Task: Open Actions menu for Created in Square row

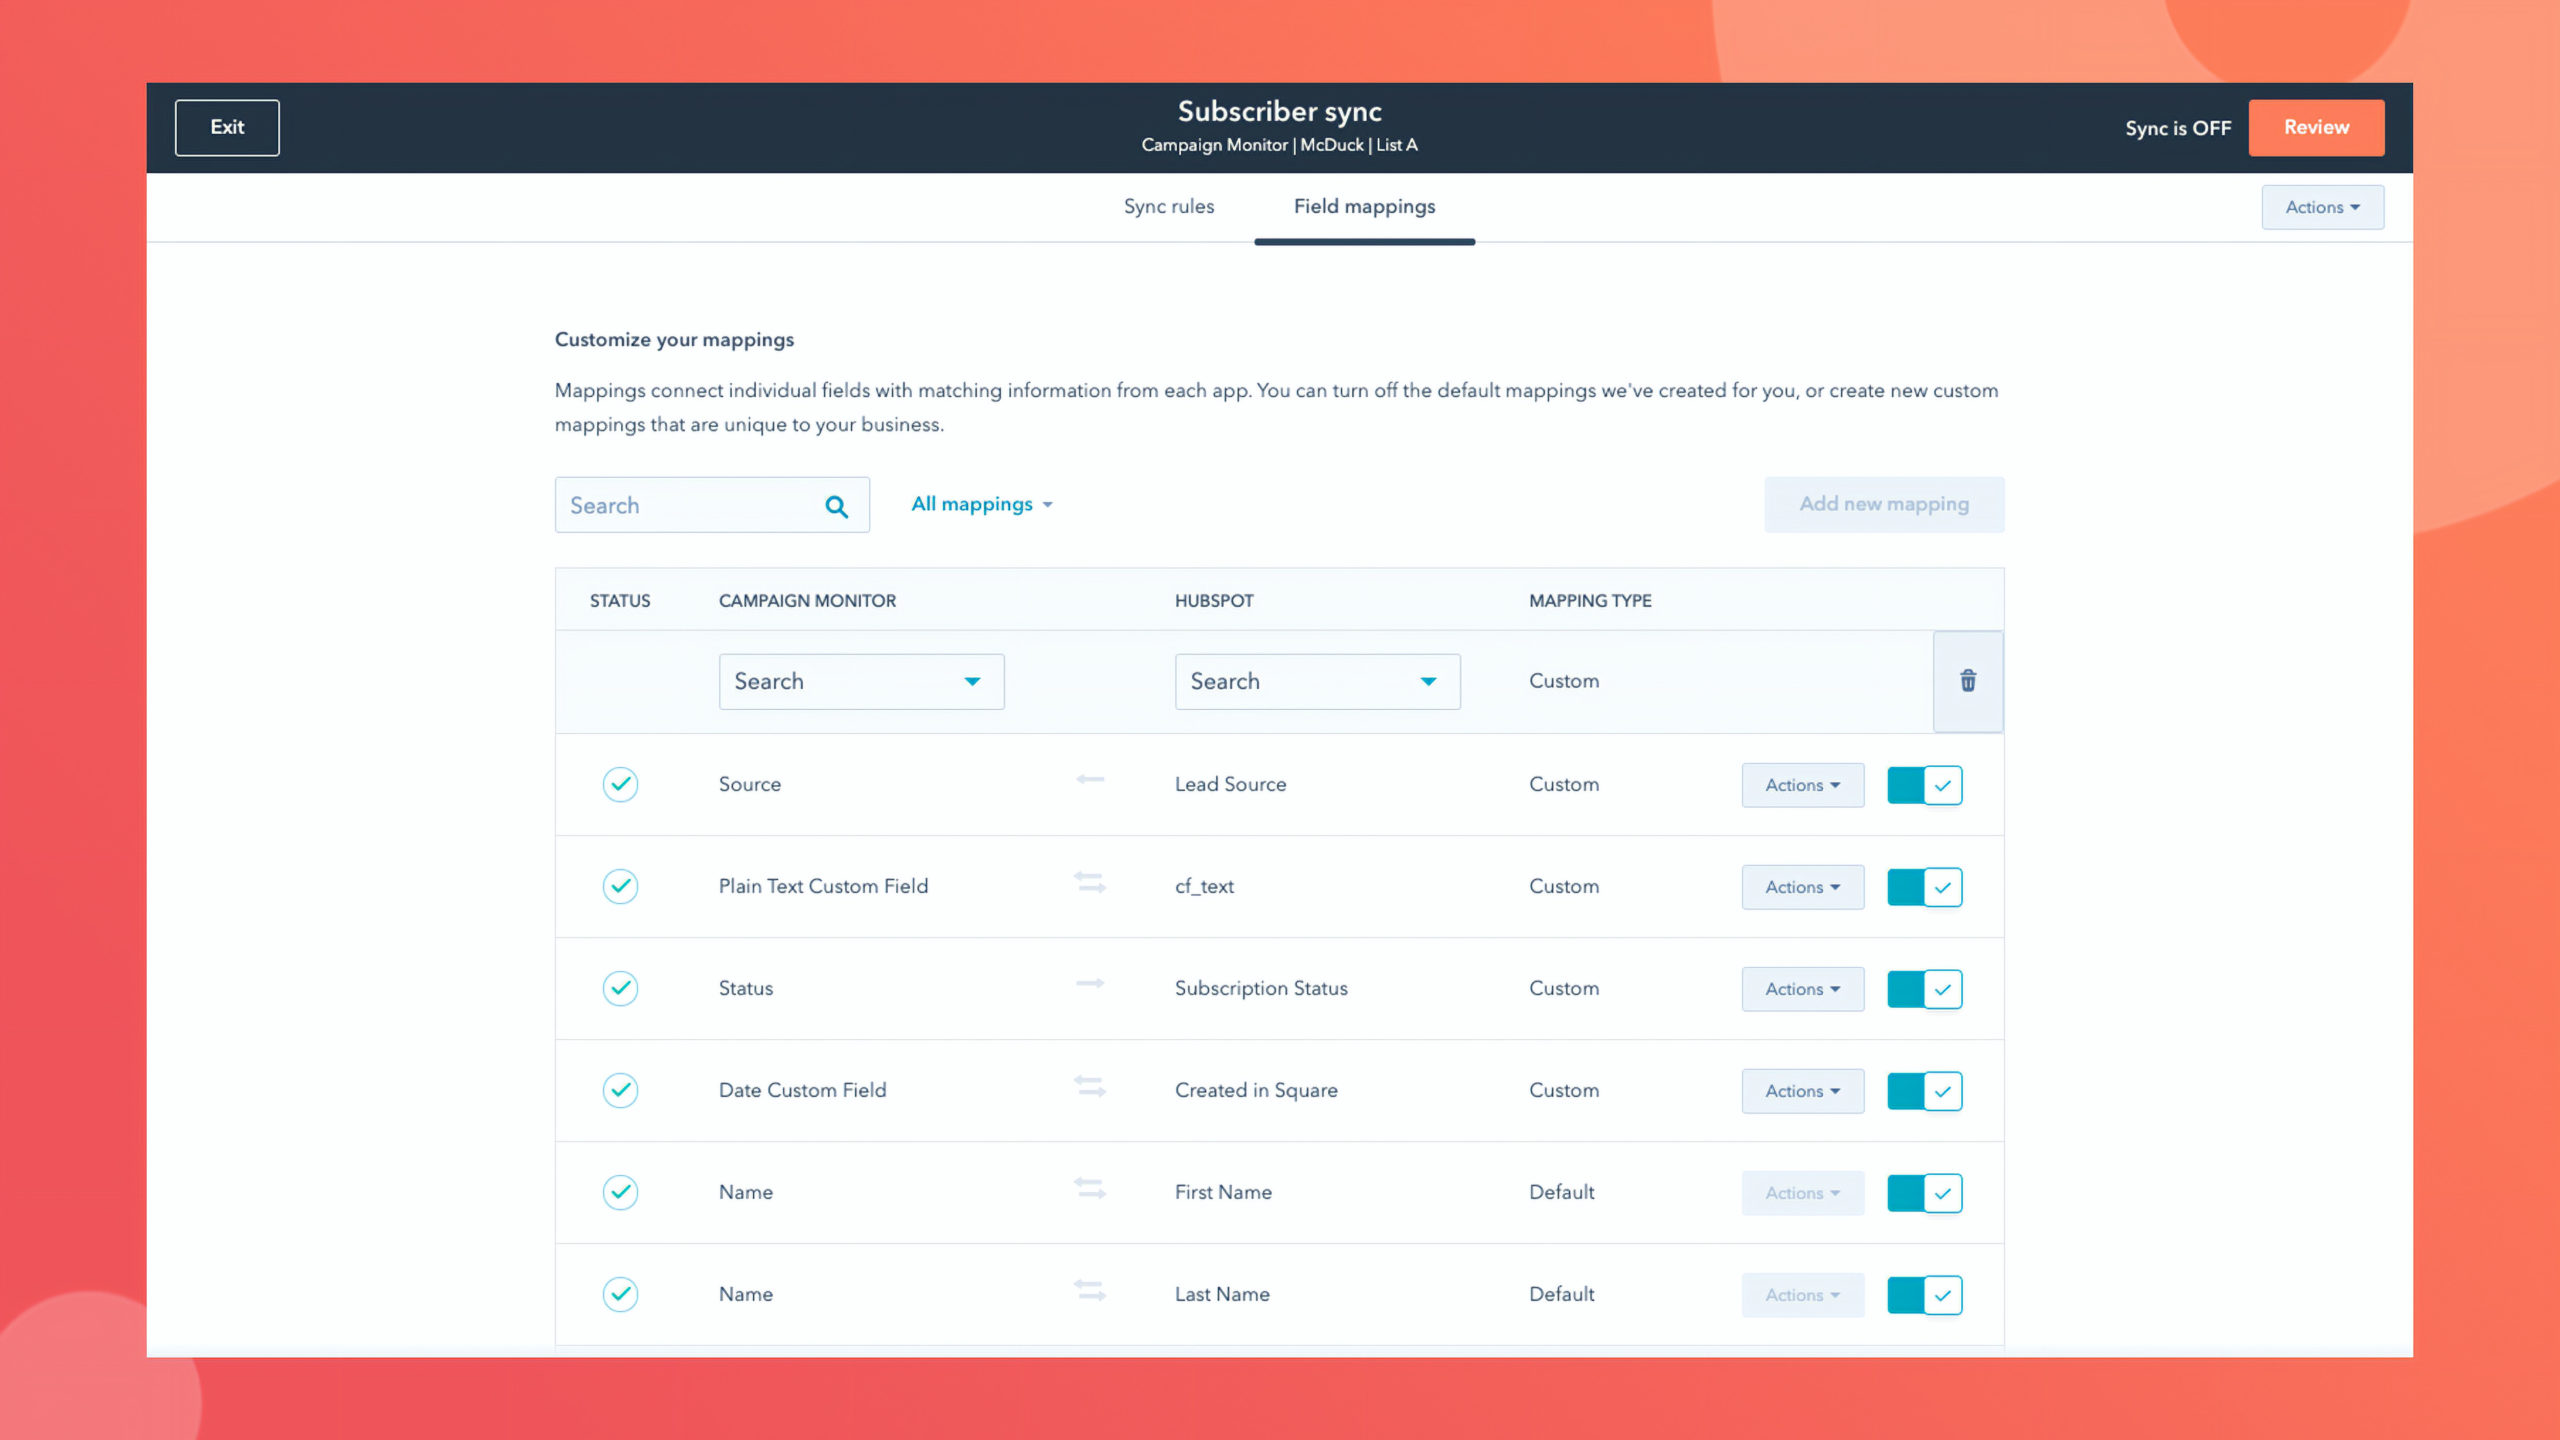Action: 1802,1091
